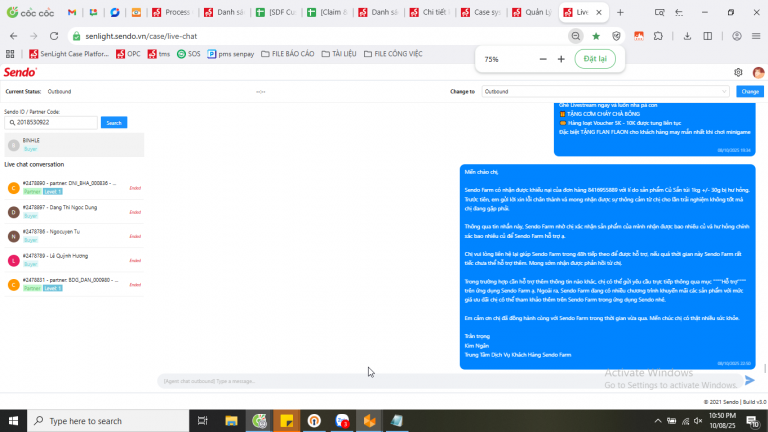Image resolution: width=768 pixels, height=432 pixels.
Task: Select the BINHLE buyer entry
Action: [74, 144]
